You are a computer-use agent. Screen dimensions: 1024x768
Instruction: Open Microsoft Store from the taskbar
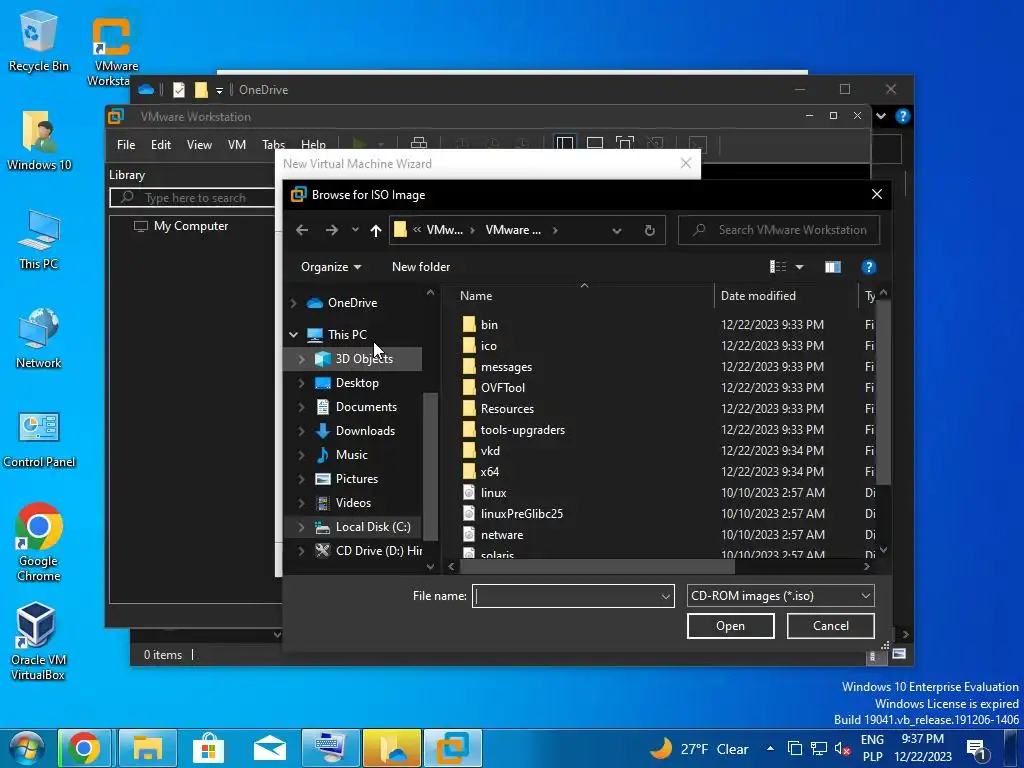[208, 748]
